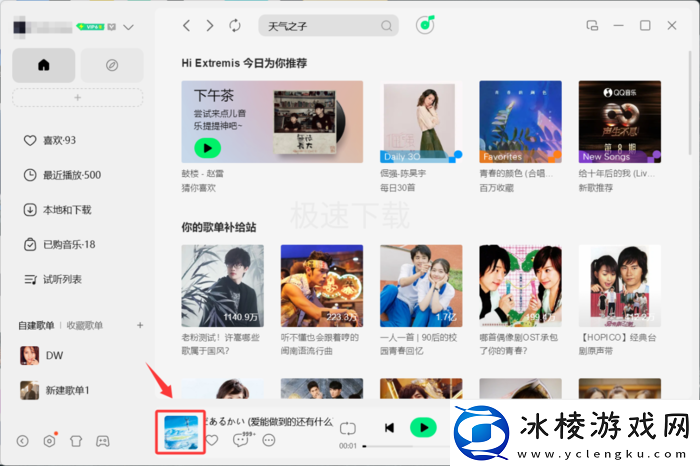This screenshot has height=466, width=700.
Task: Open 已购音乐·18 purchased music
Action: 60,245
